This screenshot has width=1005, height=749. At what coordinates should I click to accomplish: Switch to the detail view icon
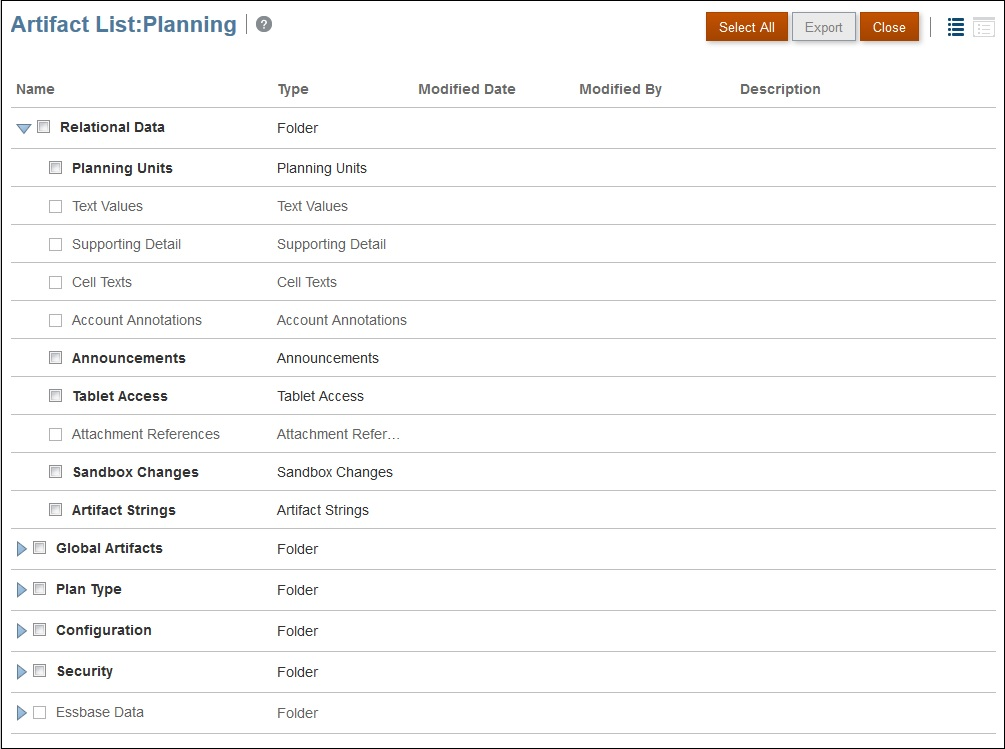984,28
